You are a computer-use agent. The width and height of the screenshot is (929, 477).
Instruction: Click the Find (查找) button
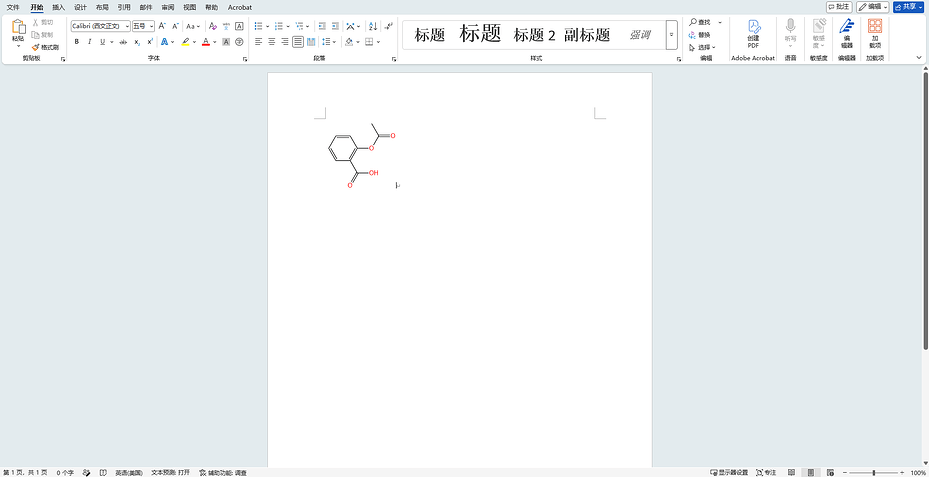coord(700,23)
